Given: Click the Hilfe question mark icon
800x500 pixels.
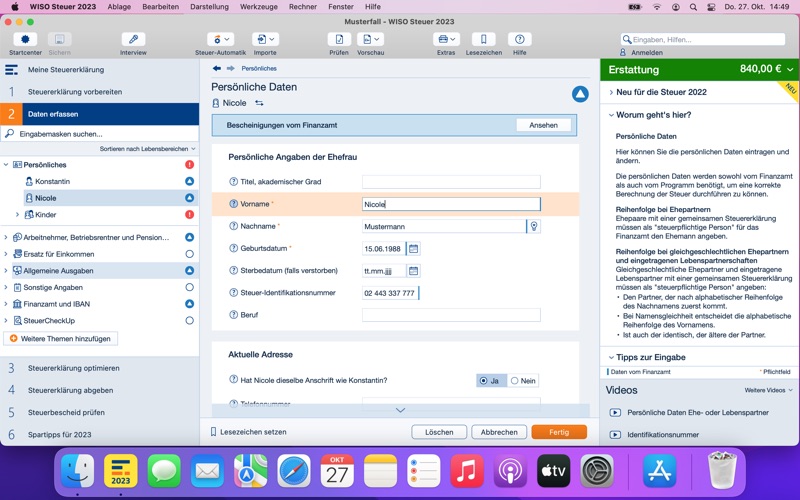Looking at the screenshot, I should click(519, 39).
